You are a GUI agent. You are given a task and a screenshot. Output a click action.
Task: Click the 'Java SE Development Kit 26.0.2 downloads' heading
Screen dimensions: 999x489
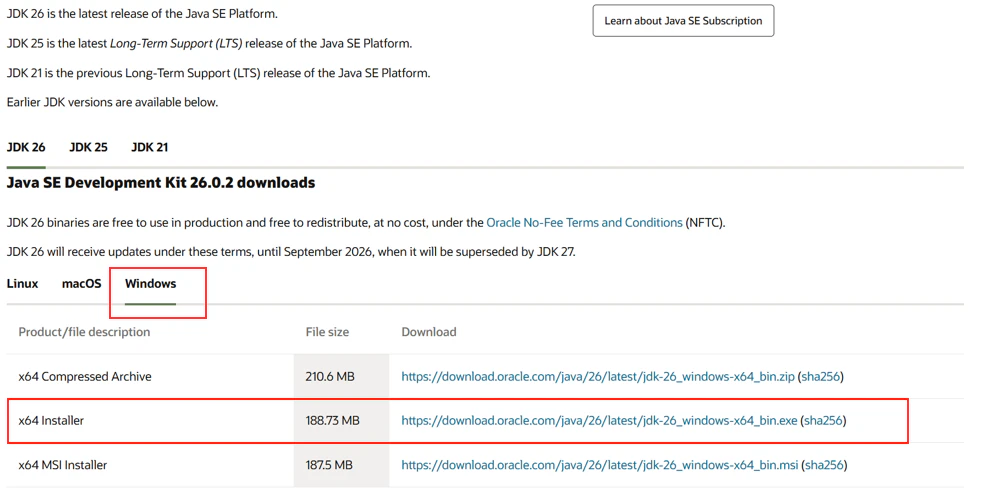tap(161, 183)
